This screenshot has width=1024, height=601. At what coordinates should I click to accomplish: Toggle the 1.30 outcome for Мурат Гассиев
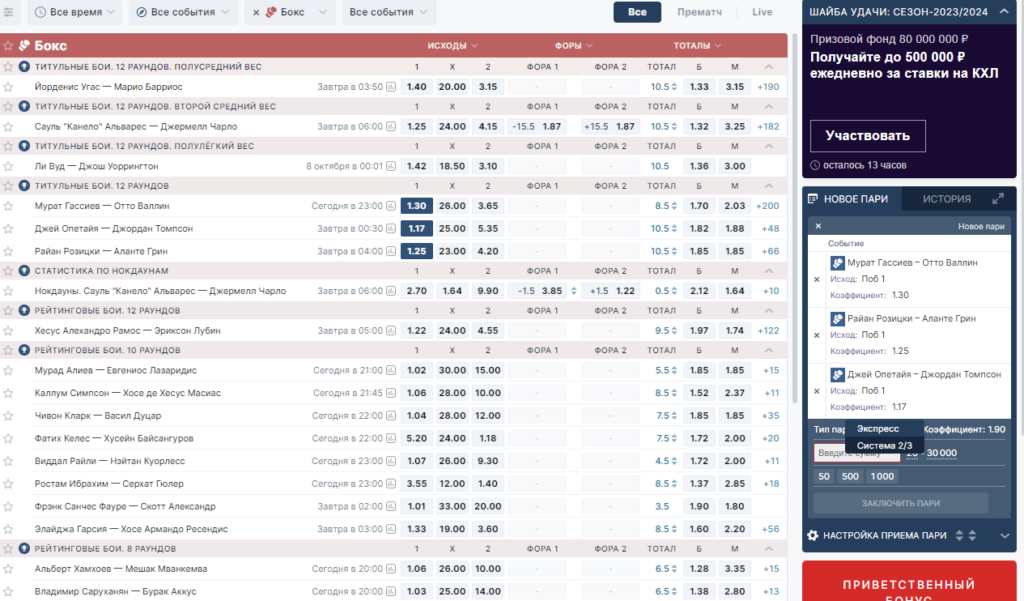(417, 206)
